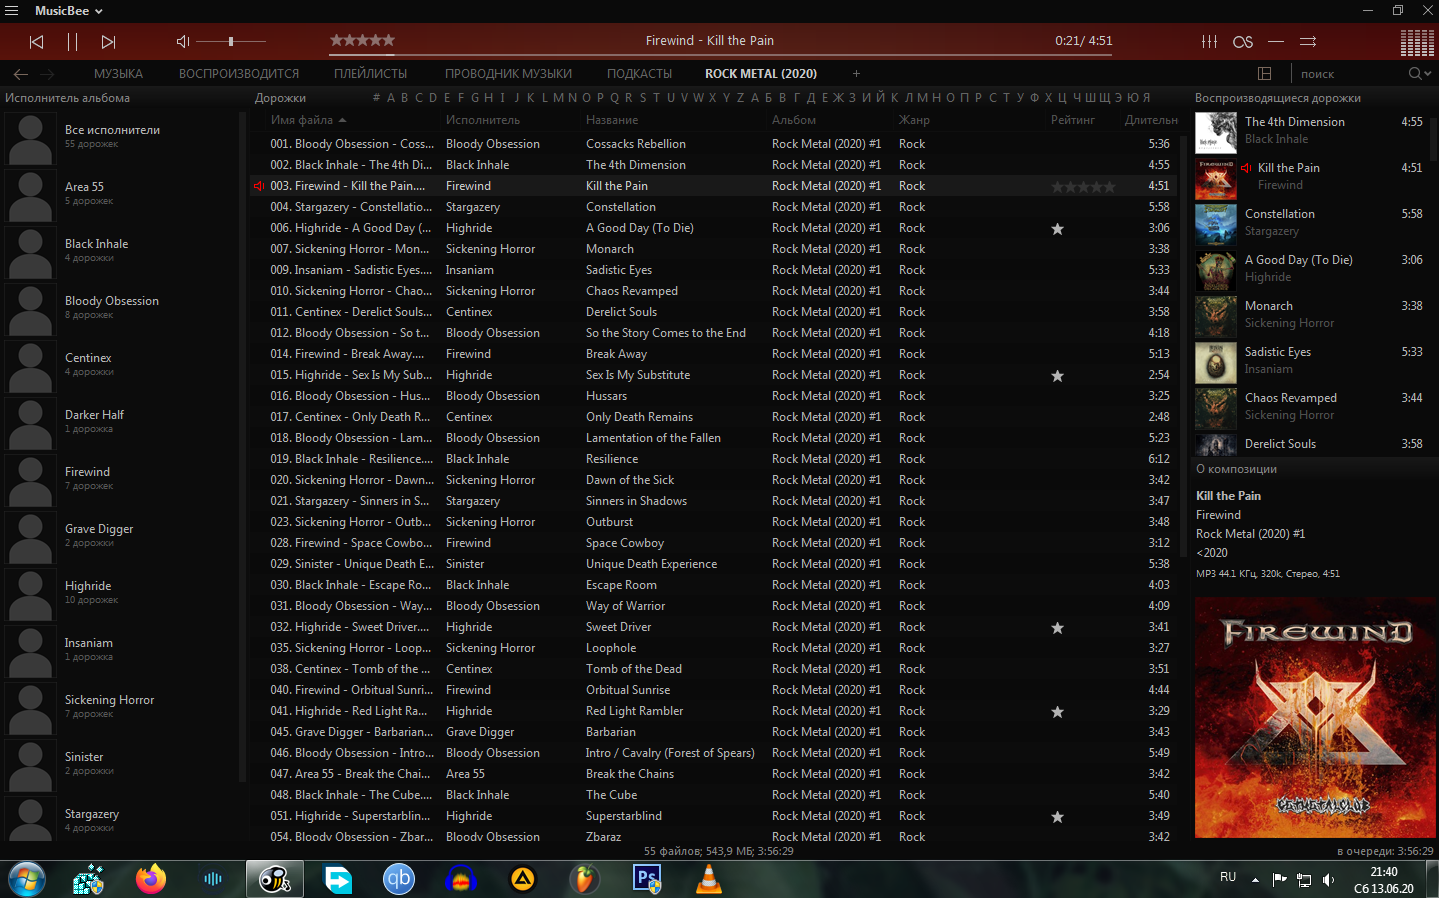Image resolution: width=1439 pixels, height=898 pixels.
Task: Switch to the ПЛЕЙЛИСТЫ tab
Action: [370, 74]
